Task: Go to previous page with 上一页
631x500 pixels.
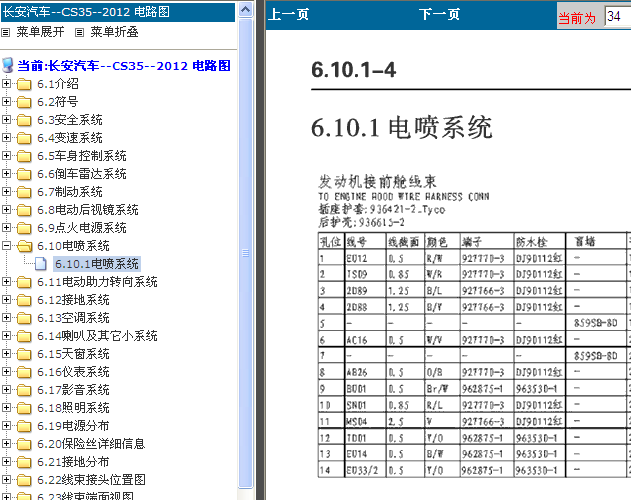Action: (x=289, y=15)
